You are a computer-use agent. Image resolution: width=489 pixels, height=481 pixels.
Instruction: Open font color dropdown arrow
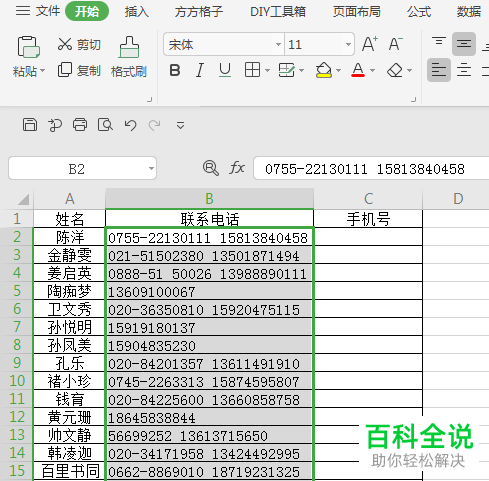pos(373,71)
